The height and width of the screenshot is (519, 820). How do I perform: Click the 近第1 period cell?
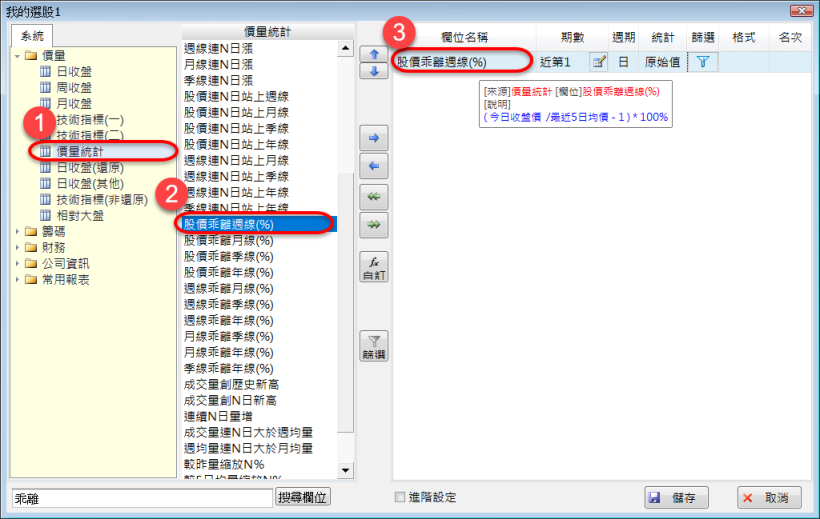point(563,62)
